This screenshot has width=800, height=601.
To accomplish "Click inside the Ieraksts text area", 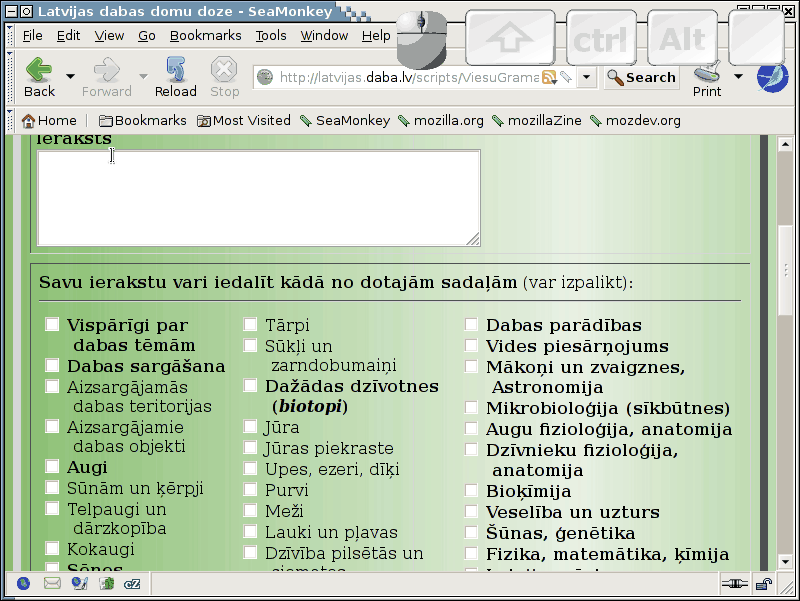I will point(259,198).
